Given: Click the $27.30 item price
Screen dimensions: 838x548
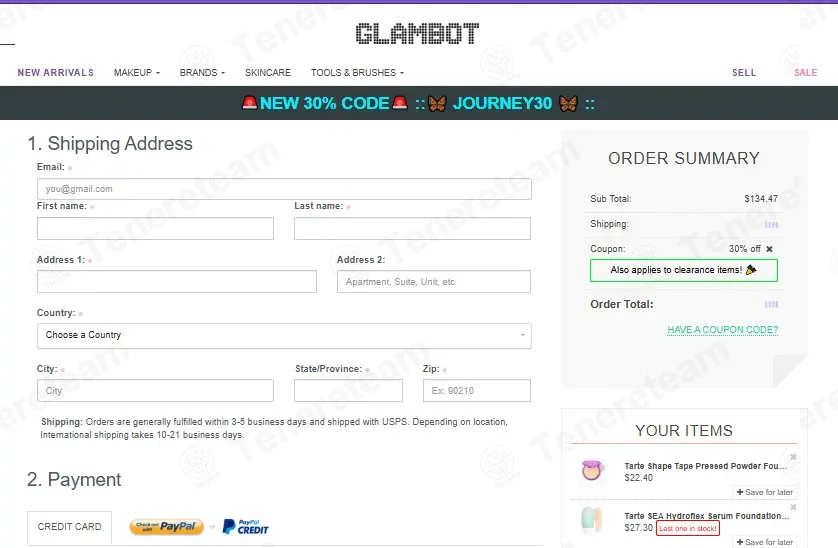Looking at the screenshot, I should (x=639, y=528).
